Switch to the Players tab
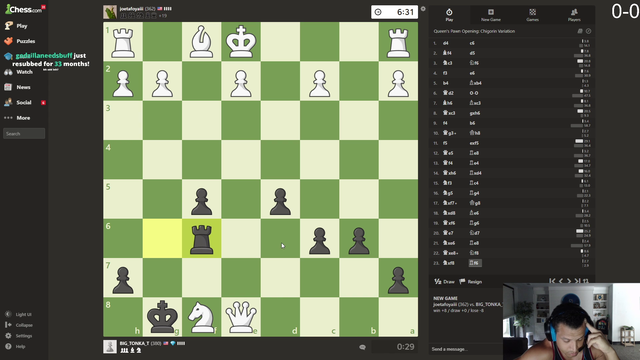640x360 pixels. coord(574,15)
